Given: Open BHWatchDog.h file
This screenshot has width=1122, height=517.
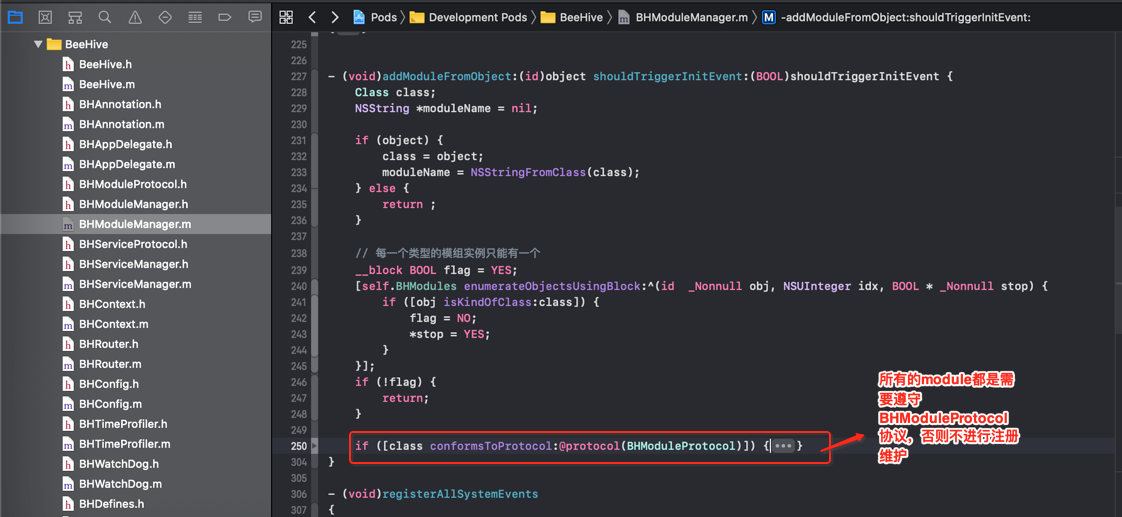Looking at the screenshot, I should coord(110,463).
